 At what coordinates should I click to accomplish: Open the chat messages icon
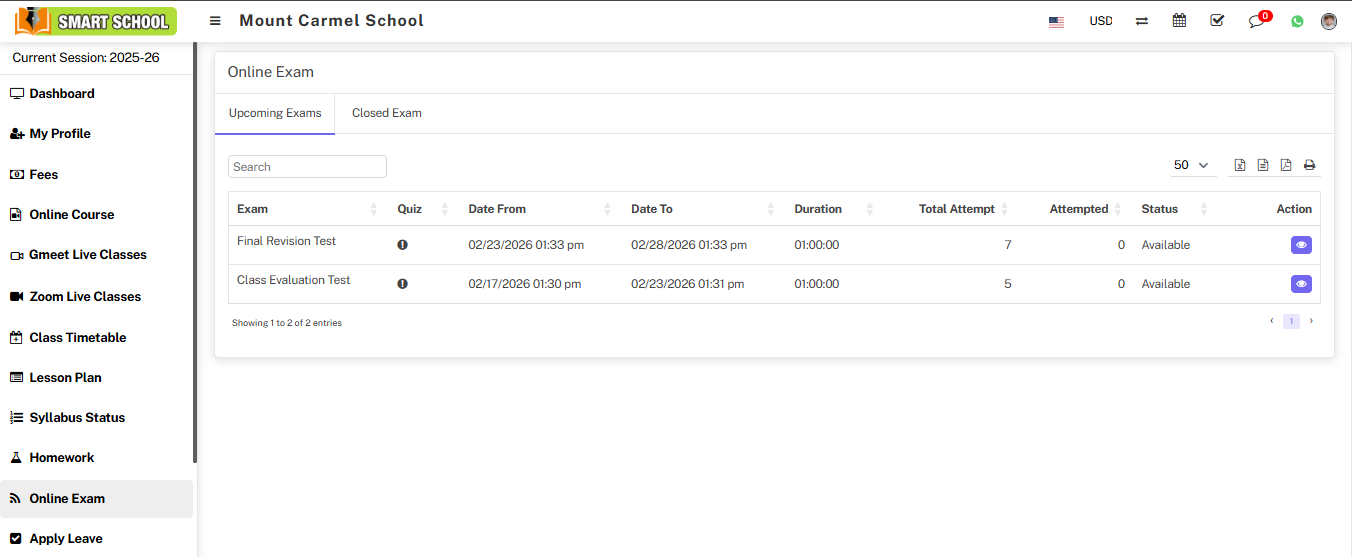(x=1257, y=21)
